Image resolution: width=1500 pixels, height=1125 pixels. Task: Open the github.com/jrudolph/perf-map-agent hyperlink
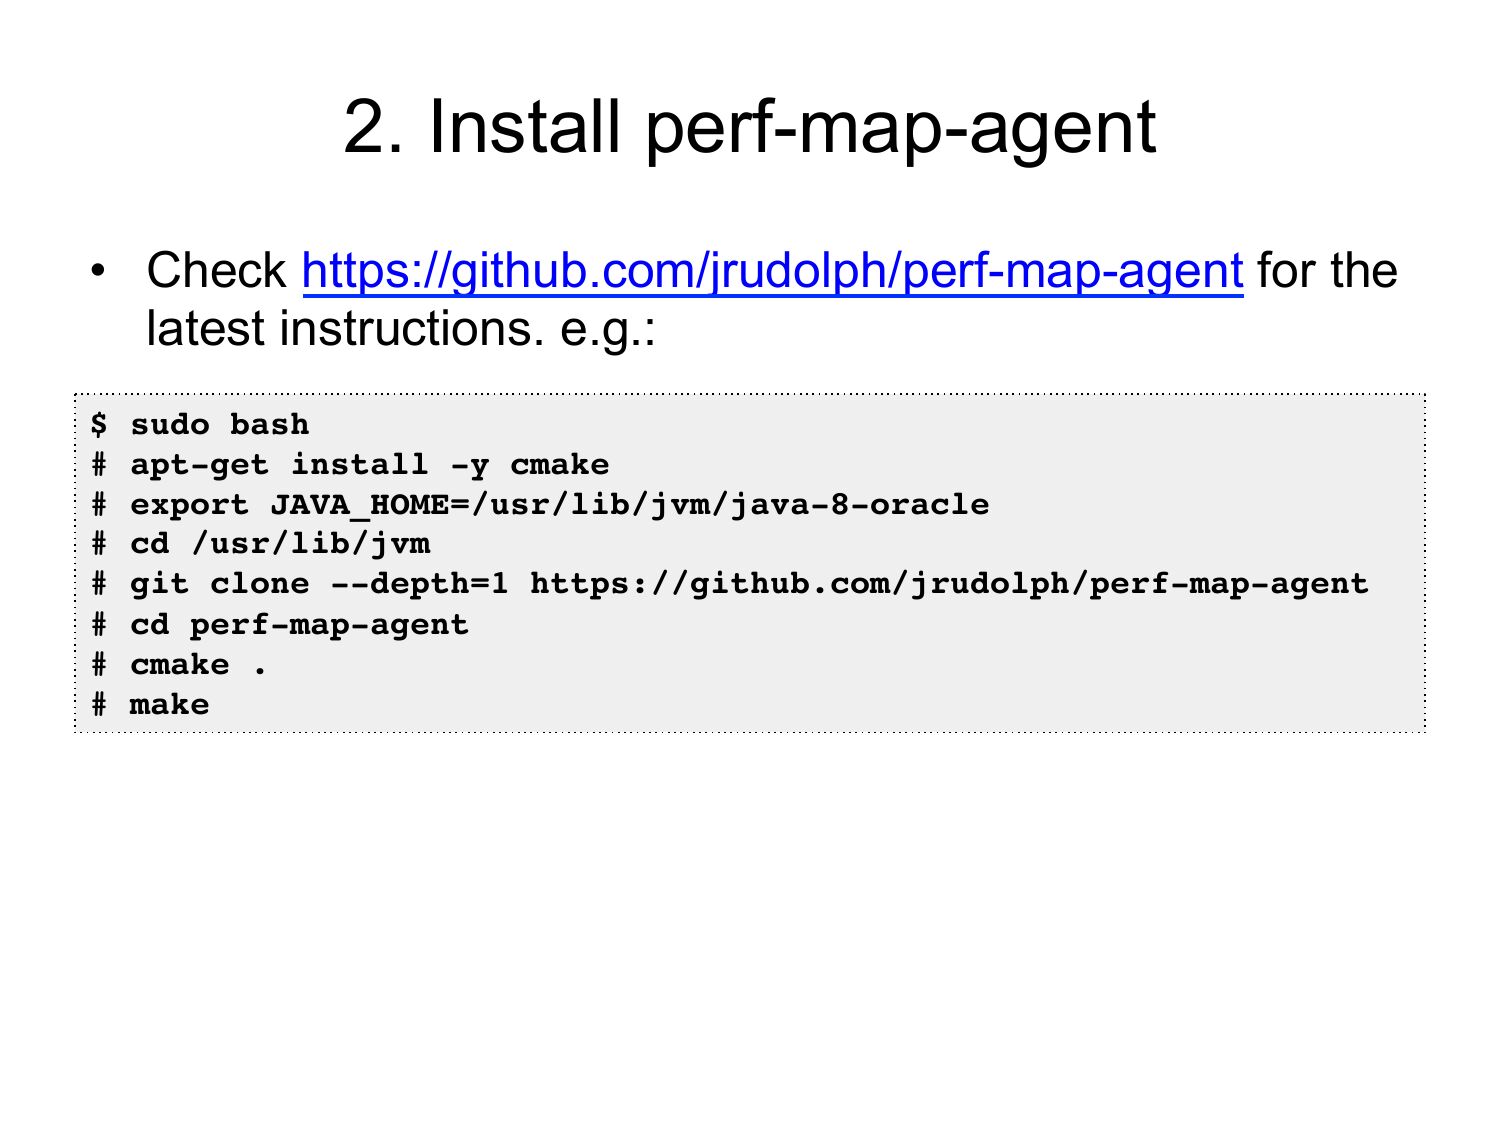(772, 271)
